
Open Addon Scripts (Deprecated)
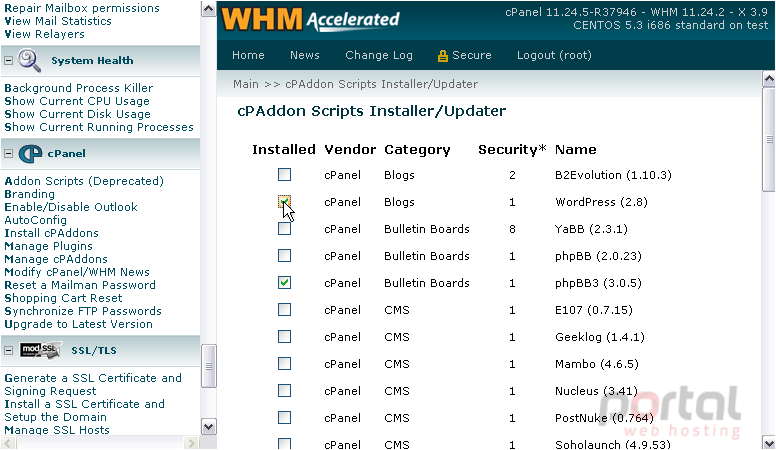click(x=84, y=181)
